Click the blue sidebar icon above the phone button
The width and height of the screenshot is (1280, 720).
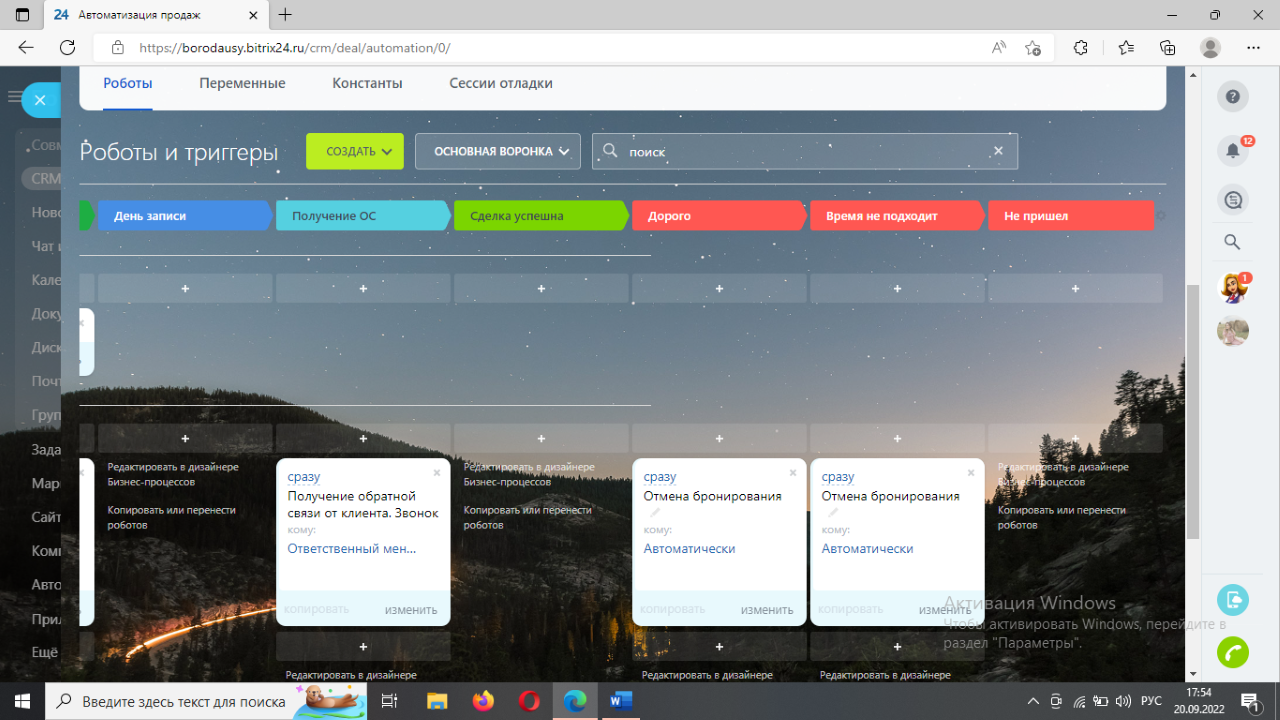click(1233, 600)
